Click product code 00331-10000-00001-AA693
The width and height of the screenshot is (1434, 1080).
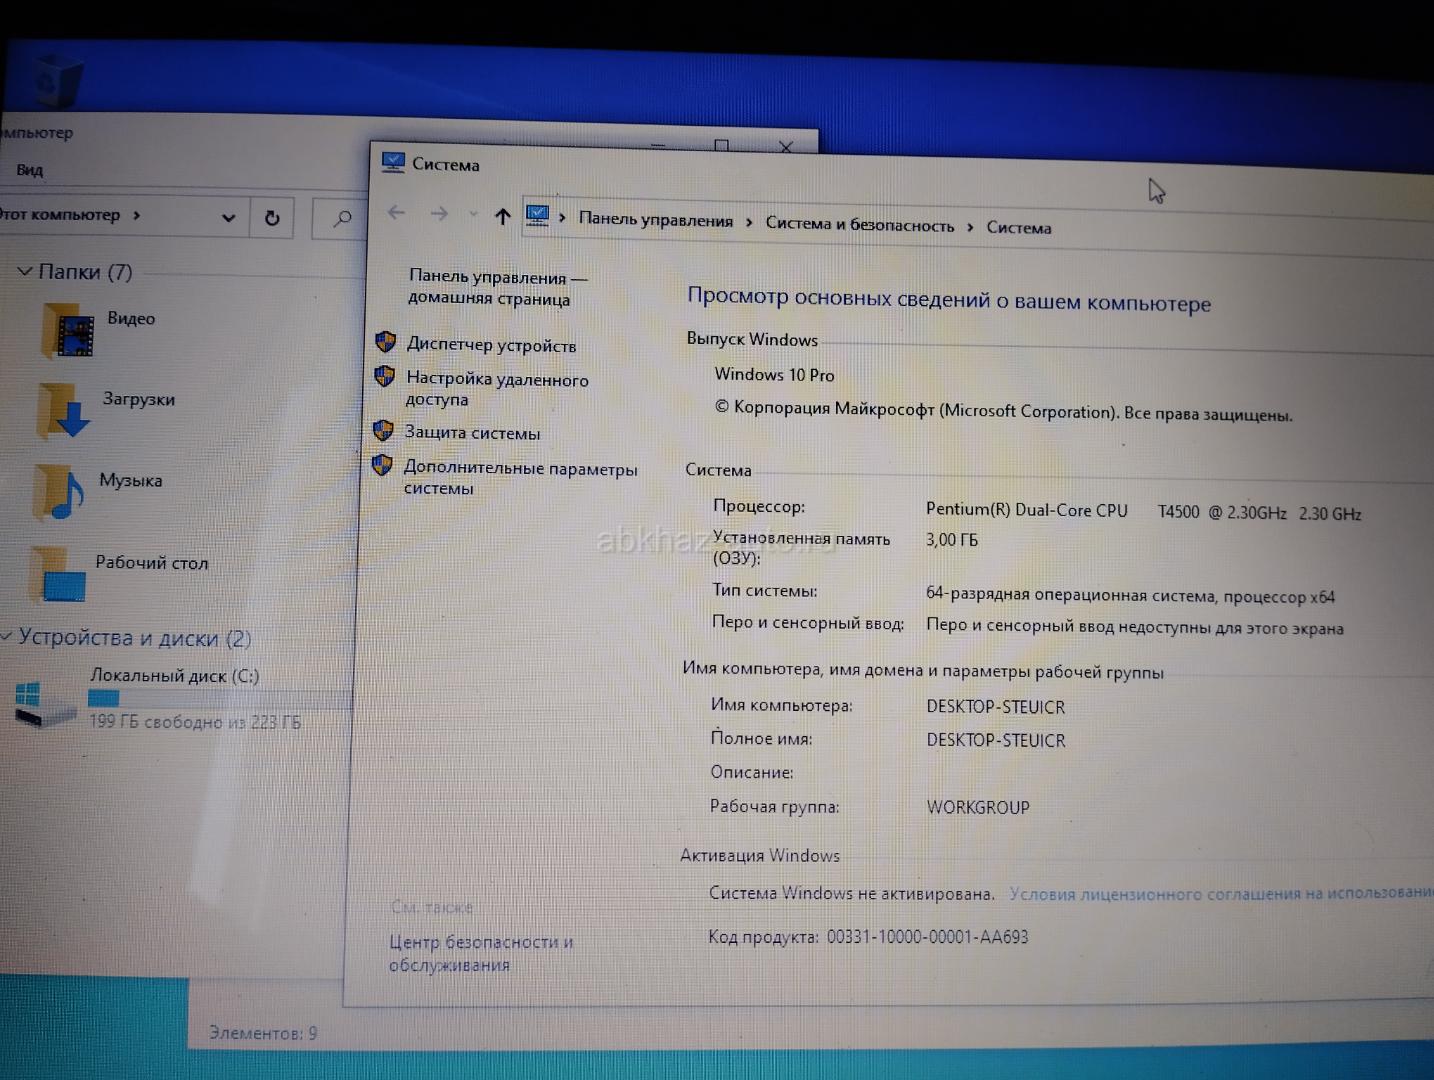point(927,937)
